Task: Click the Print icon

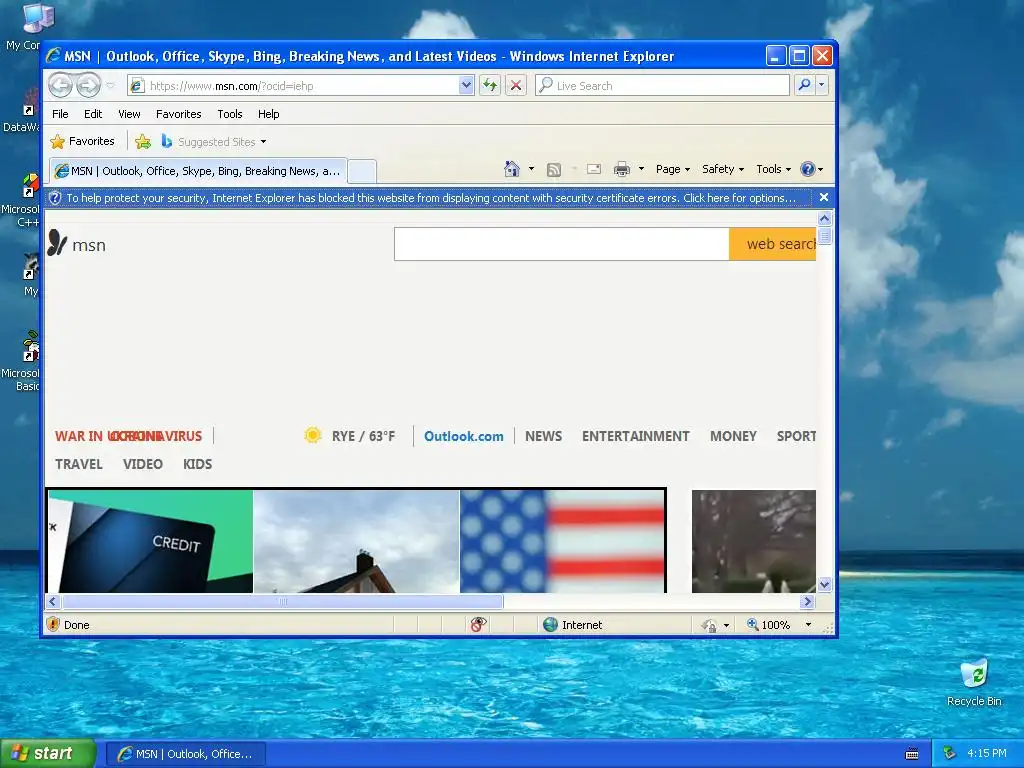Action: 622,169
